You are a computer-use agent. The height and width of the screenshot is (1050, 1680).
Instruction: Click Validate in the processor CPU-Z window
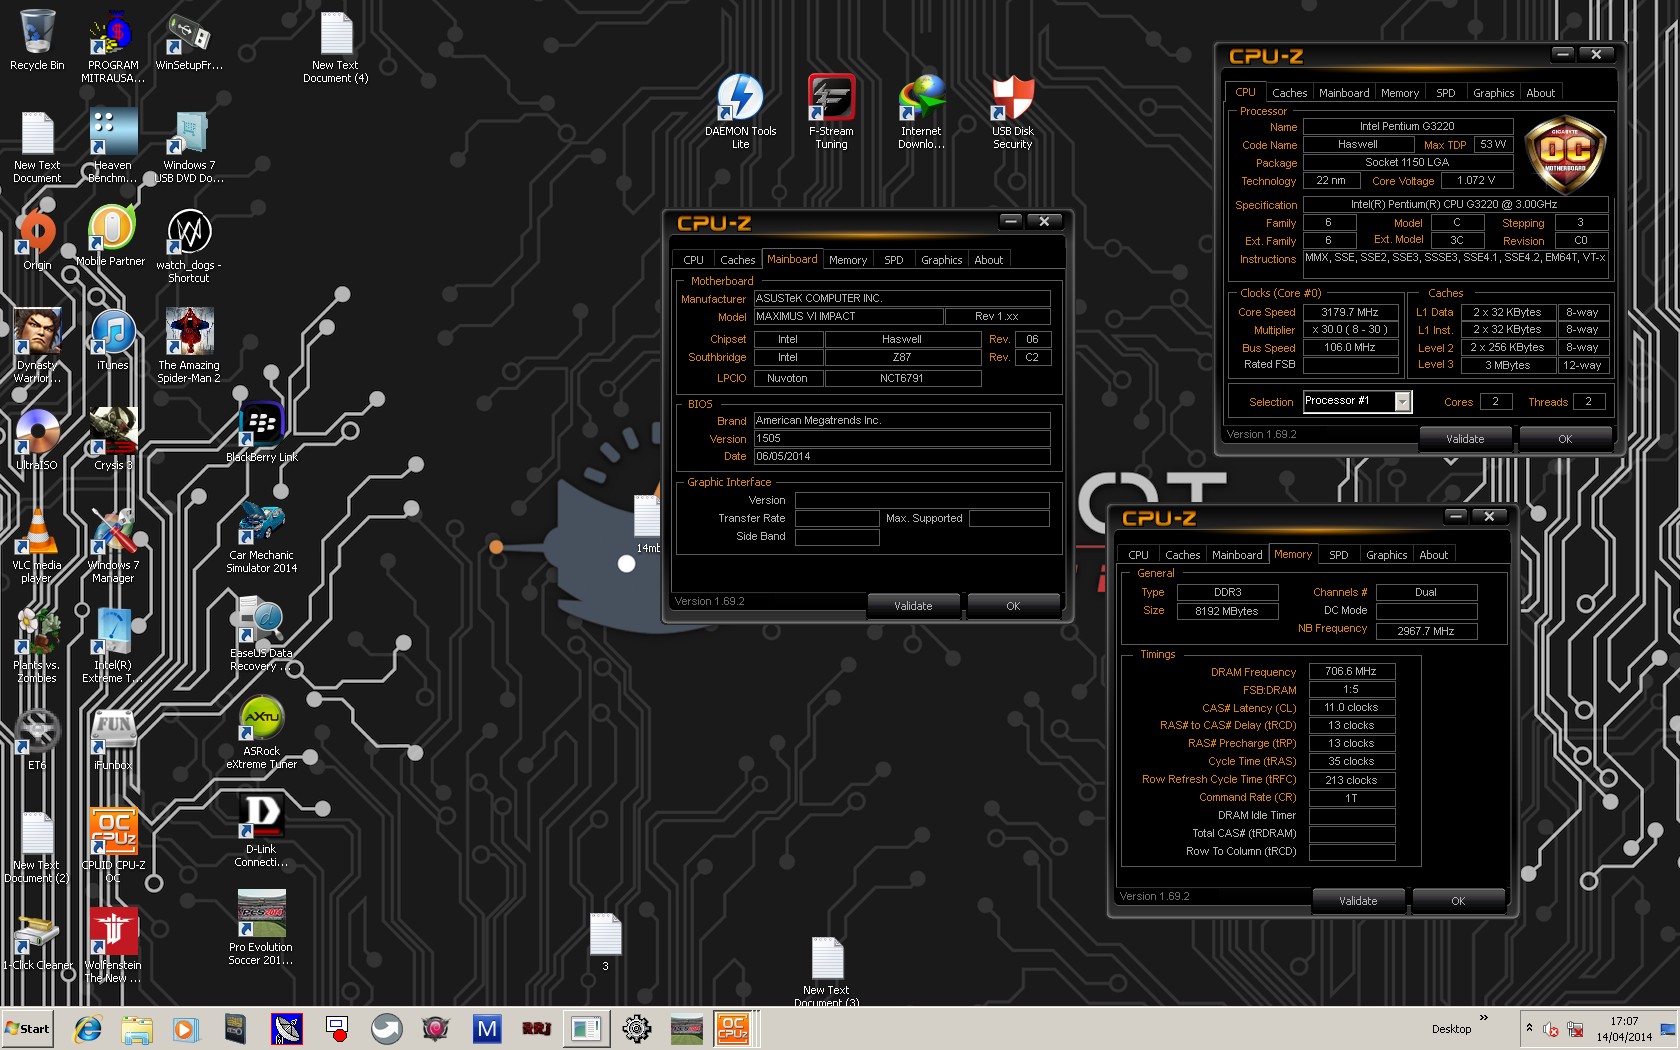tap(1465, 439)
